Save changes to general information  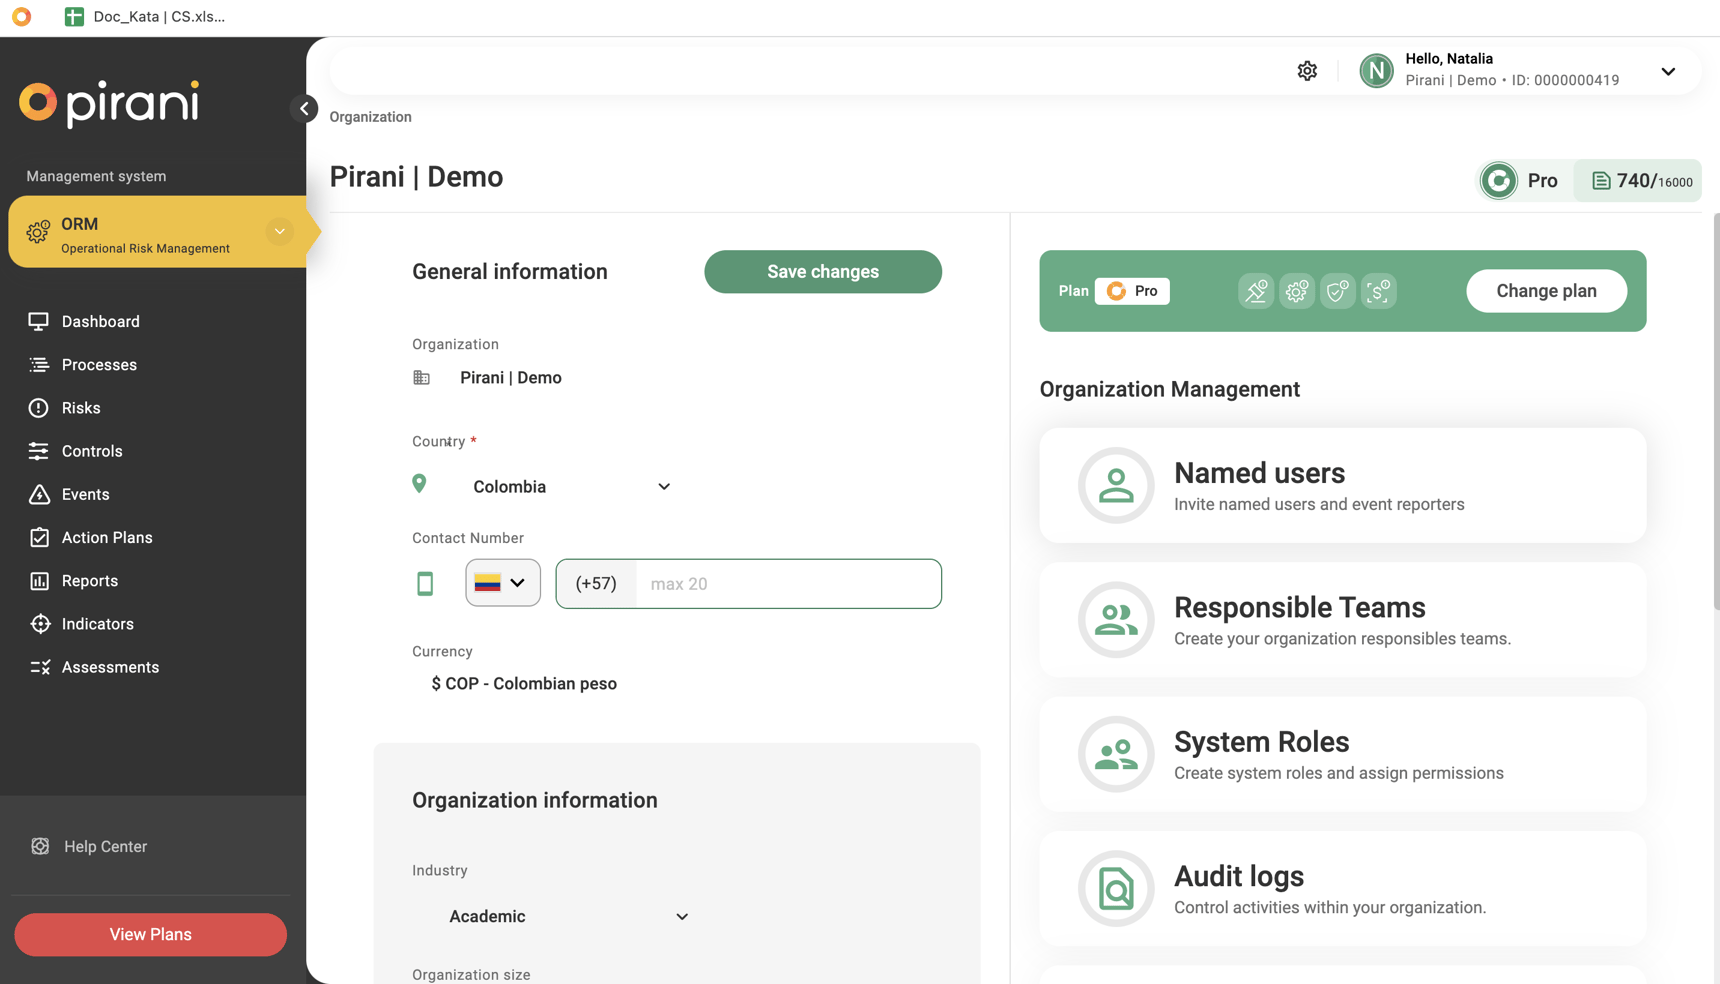(x=823, y=272)
